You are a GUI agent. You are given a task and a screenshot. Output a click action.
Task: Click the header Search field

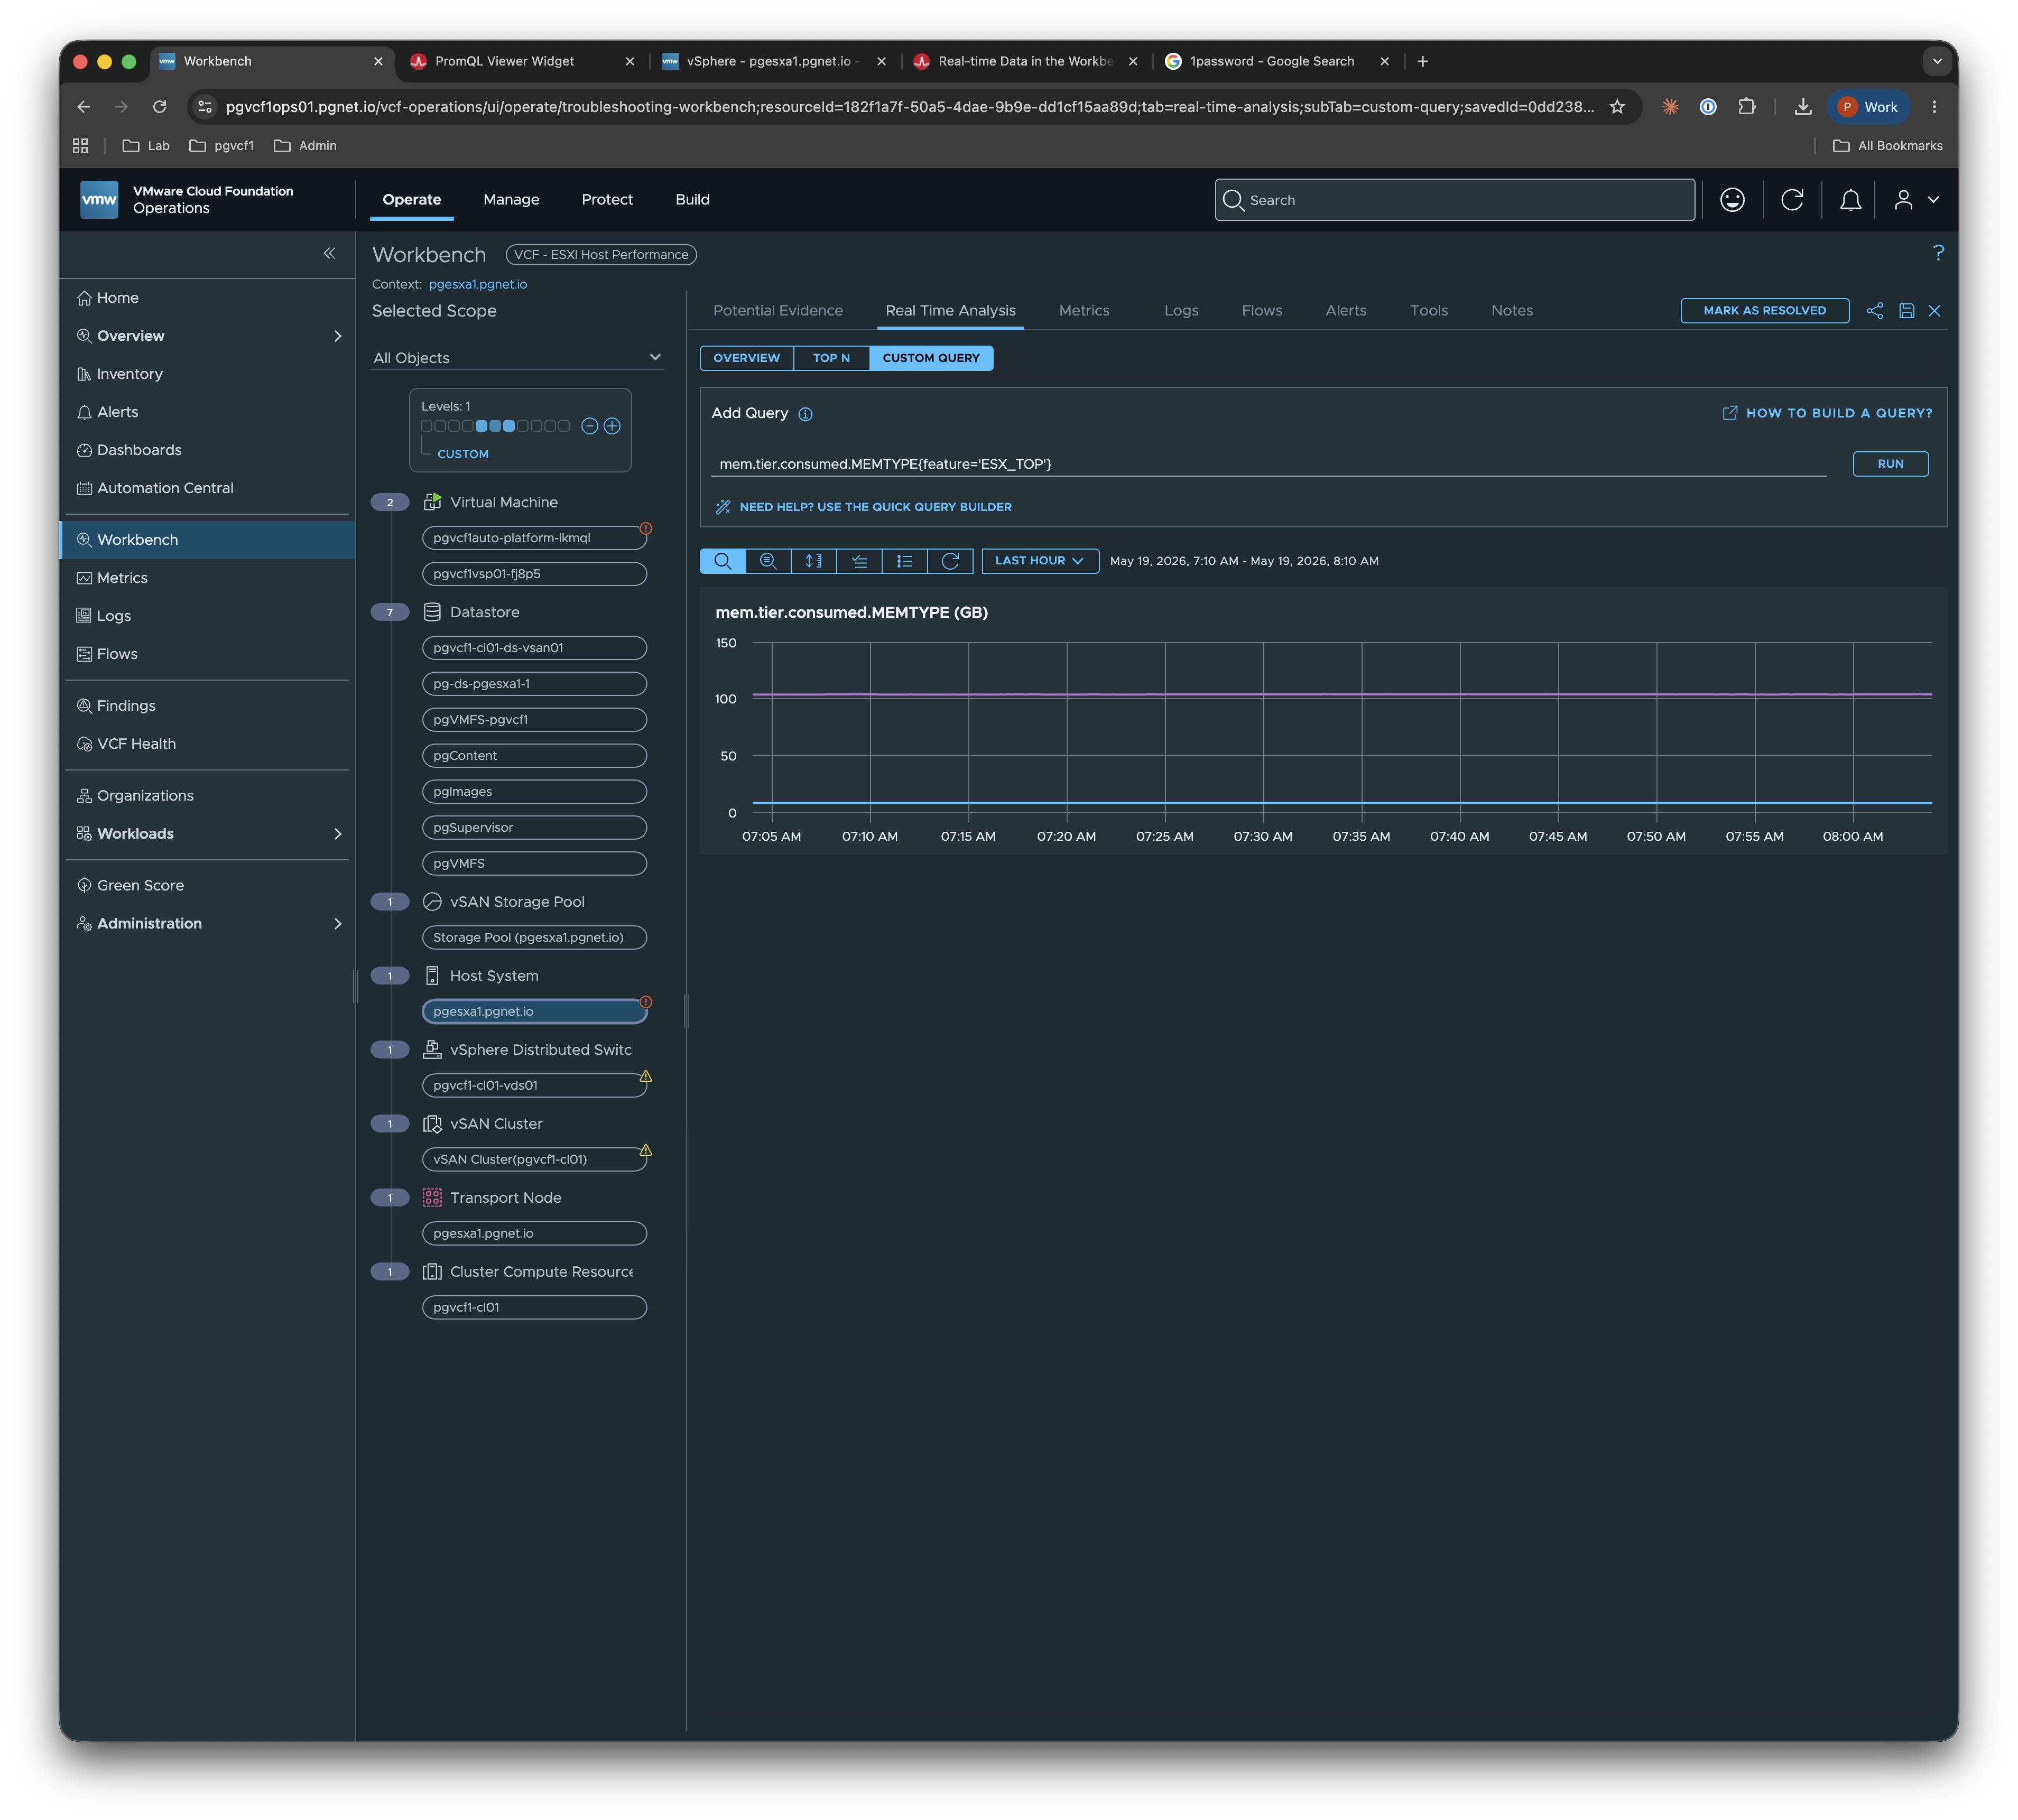[x=1454, y=200]
